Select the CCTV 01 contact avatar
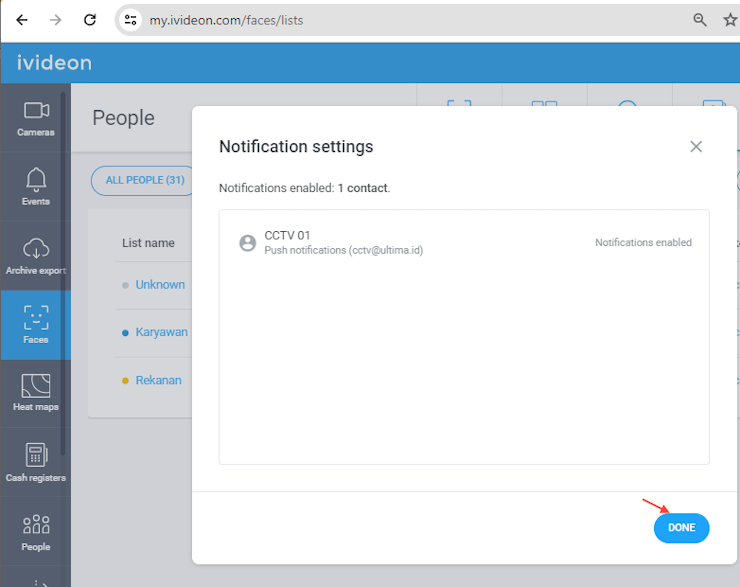Viewport: 740px width, 587px height. (248, 243)
